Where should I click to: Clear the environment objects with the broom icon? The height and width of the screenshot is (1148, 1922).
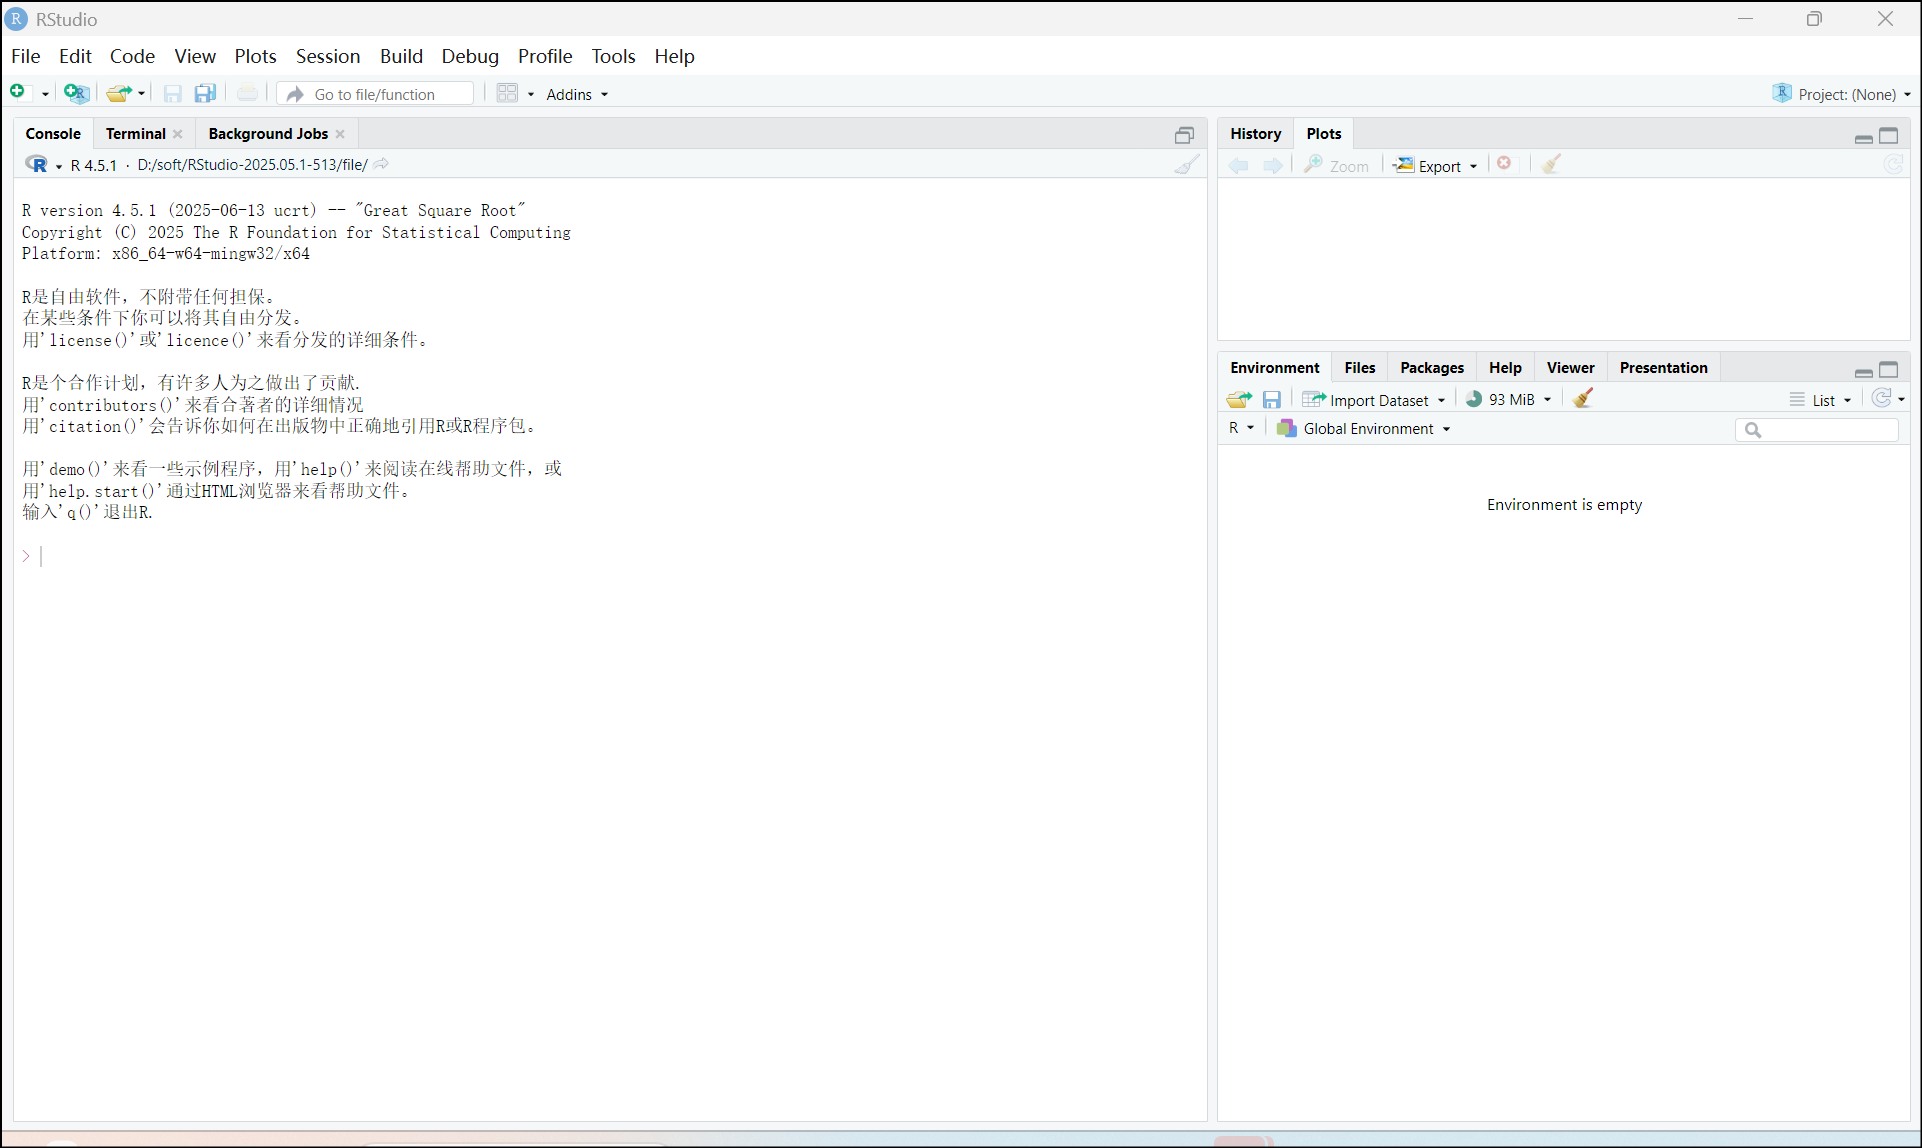click(1582, 399)
